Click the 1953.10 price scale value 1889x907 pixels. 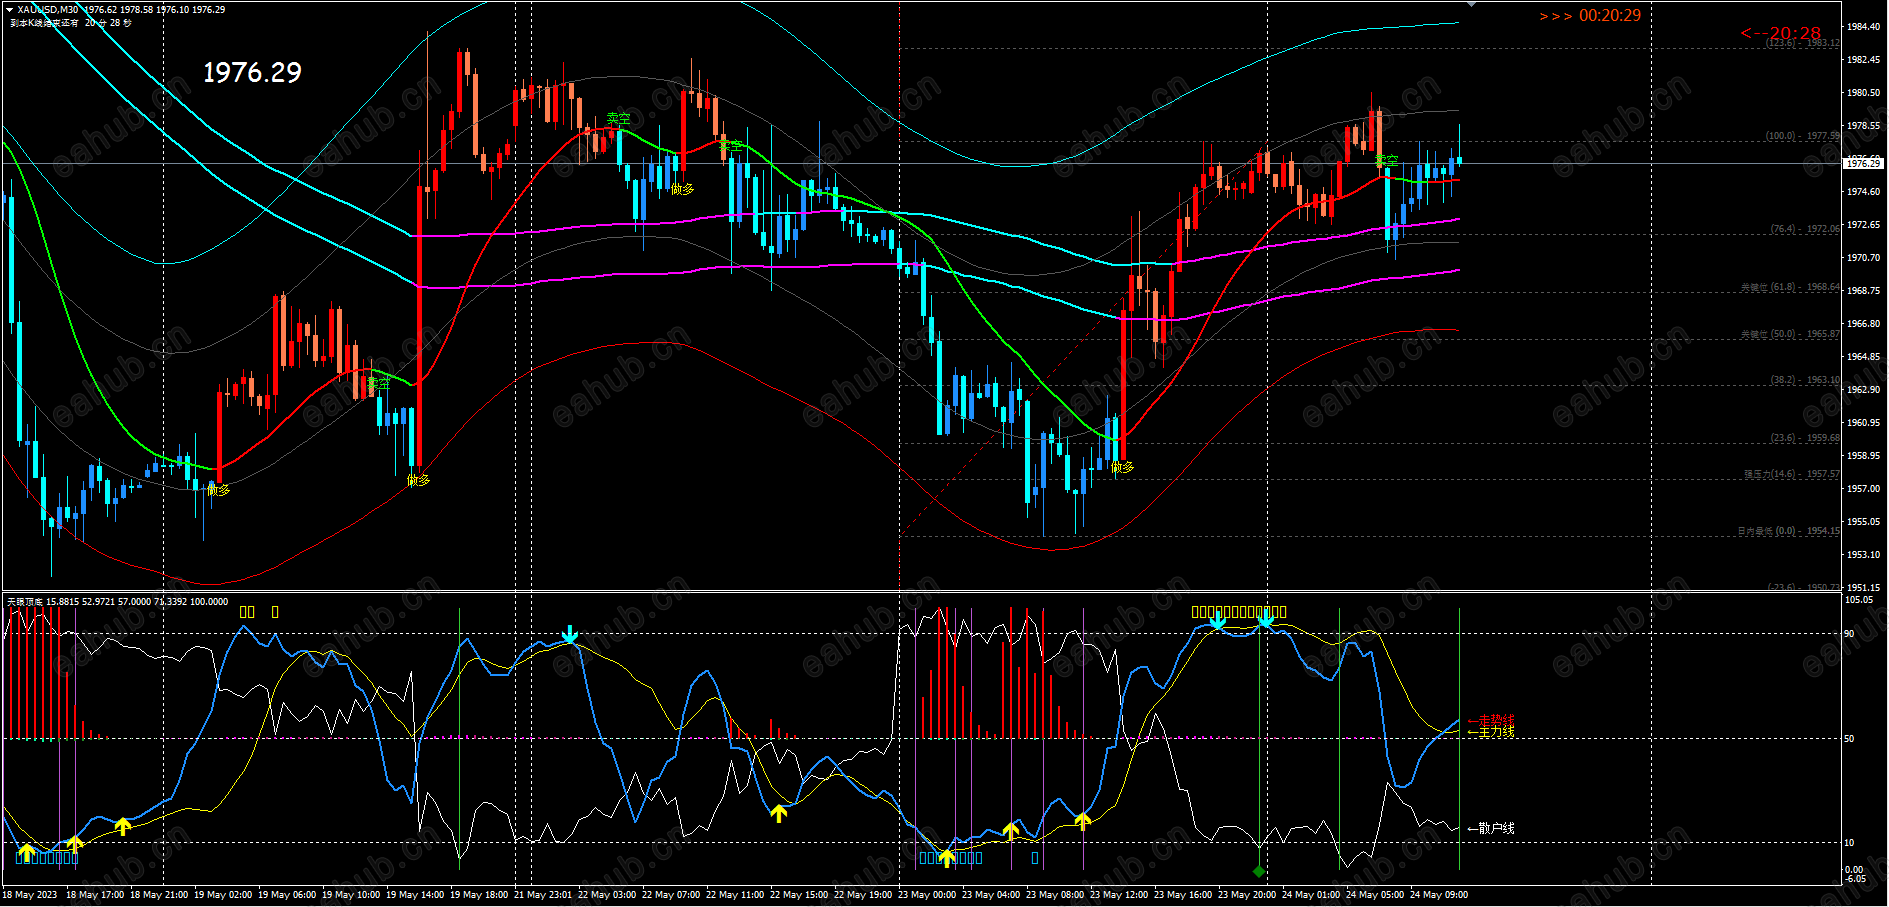click(1863, 555)
